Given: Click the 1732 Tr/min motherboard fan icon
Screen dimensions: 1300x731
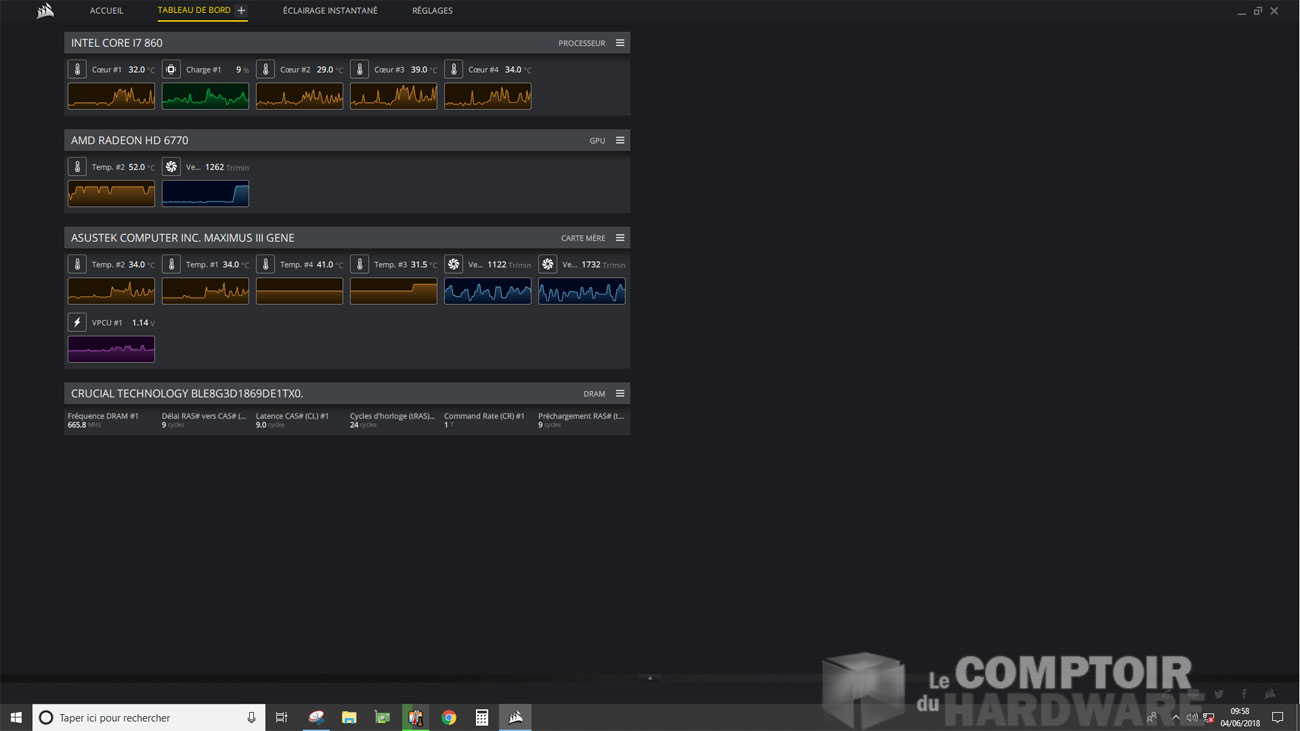Looking at the screenshot, I should click(x=547, y=265).
